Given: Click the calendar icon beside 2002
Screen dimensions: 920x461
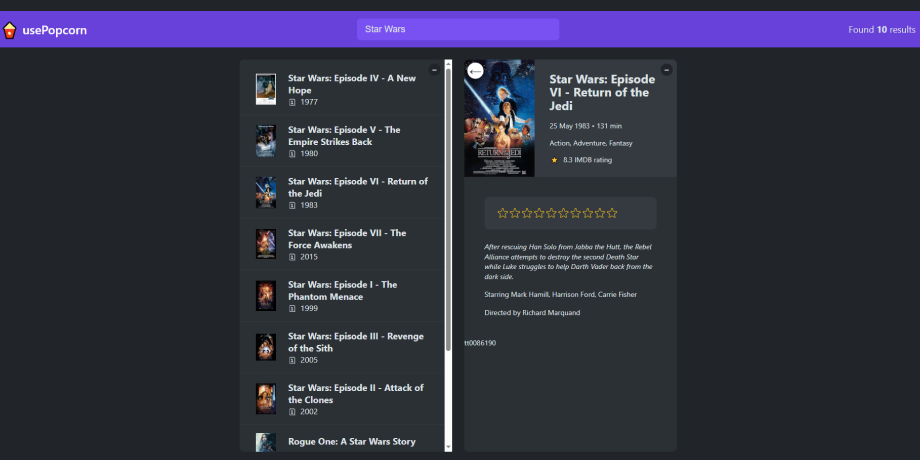Looking at the screenshot, I should click(x=292, y=412).
